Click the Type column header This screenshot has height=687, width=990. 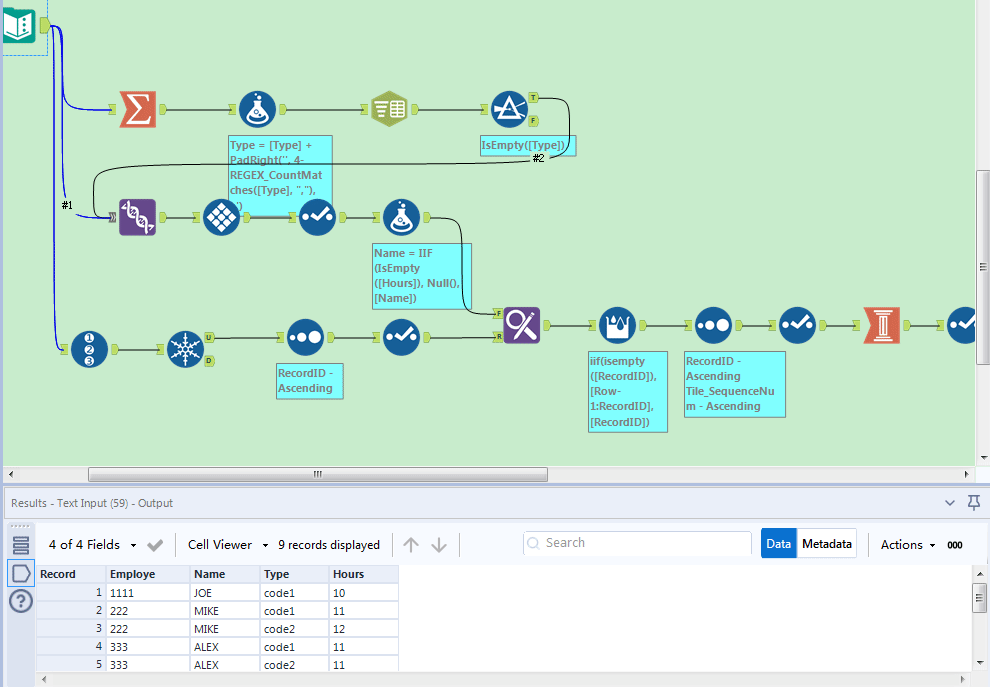[x=294, y=574]
